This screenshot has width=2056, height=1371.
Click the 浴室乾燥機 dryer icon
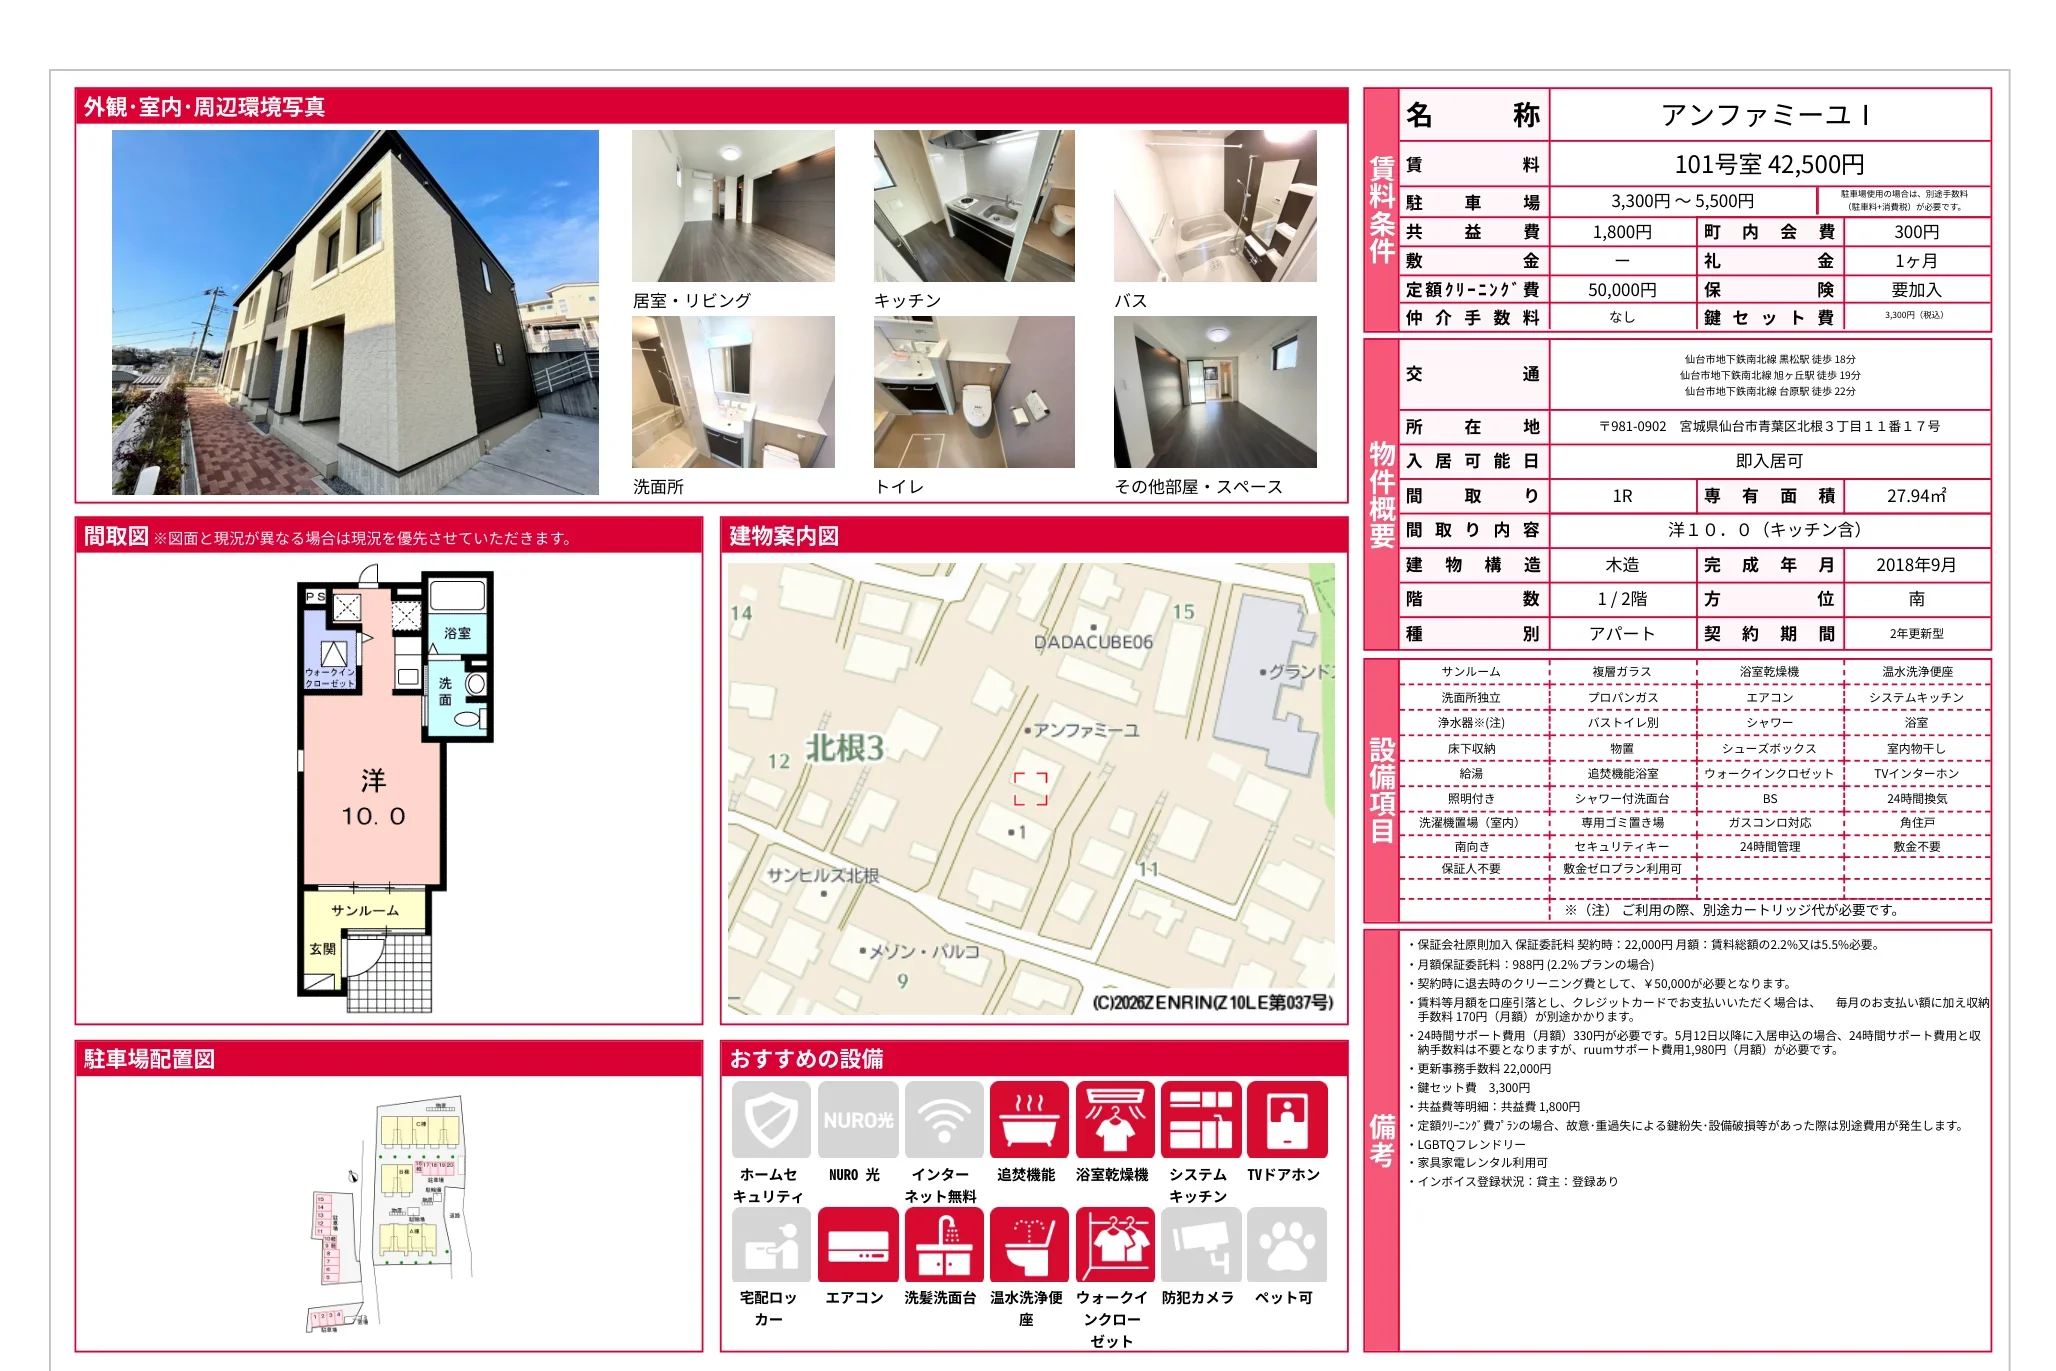coord(1114,1119)
